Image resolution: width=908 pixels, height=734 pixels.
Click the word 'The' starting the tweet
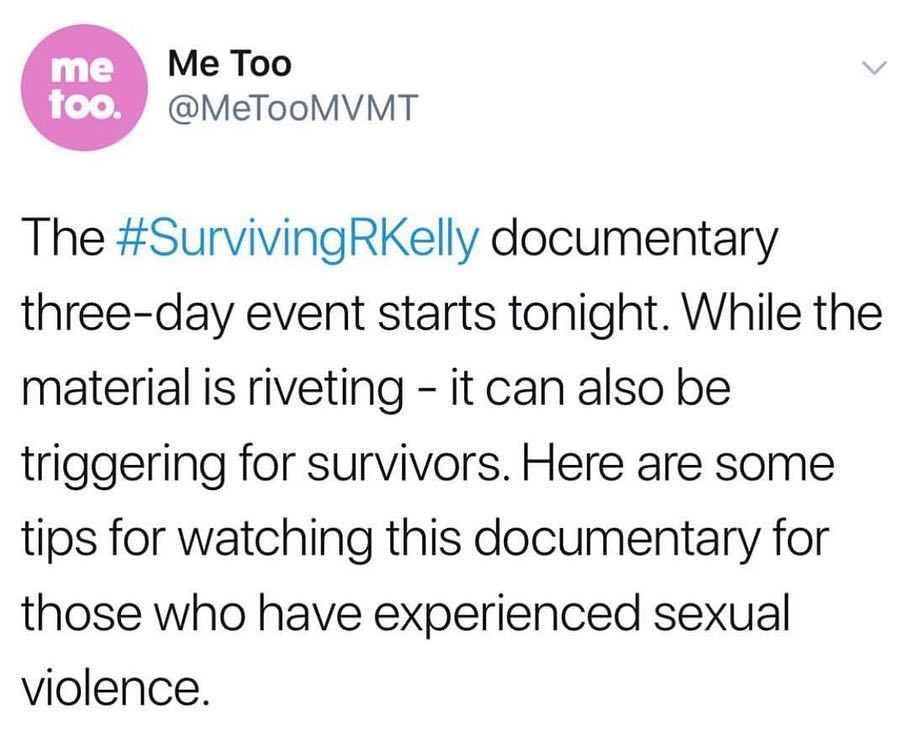coord(64,239)
